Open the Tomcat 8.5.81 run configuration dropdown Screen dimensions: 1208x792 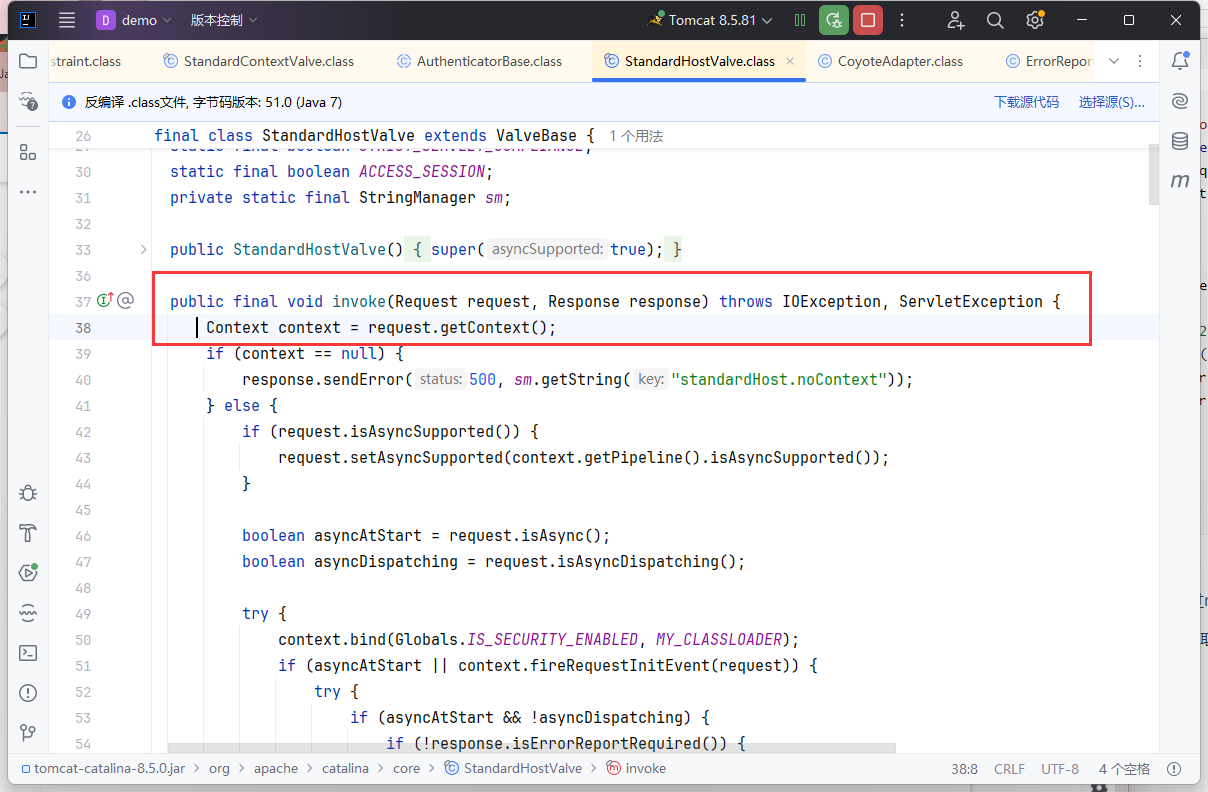pos(712,20)
